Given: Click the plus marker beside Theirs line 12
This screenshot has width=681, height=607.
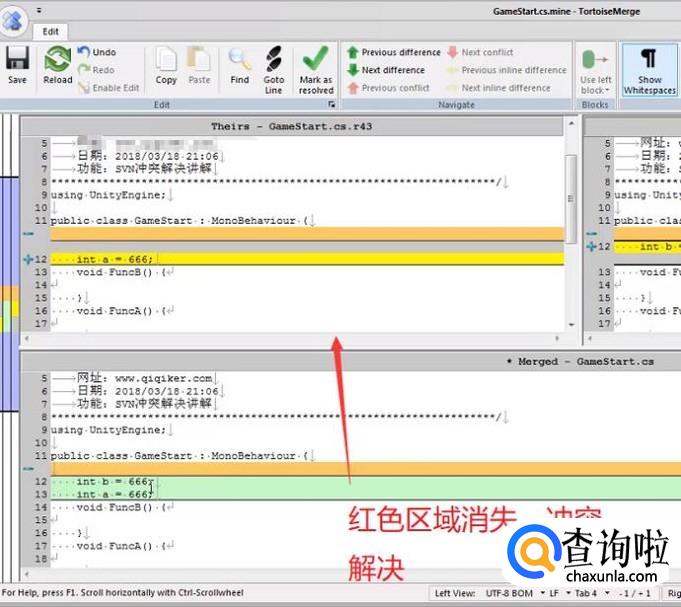Looking at the screenshot, I should 28,259.
